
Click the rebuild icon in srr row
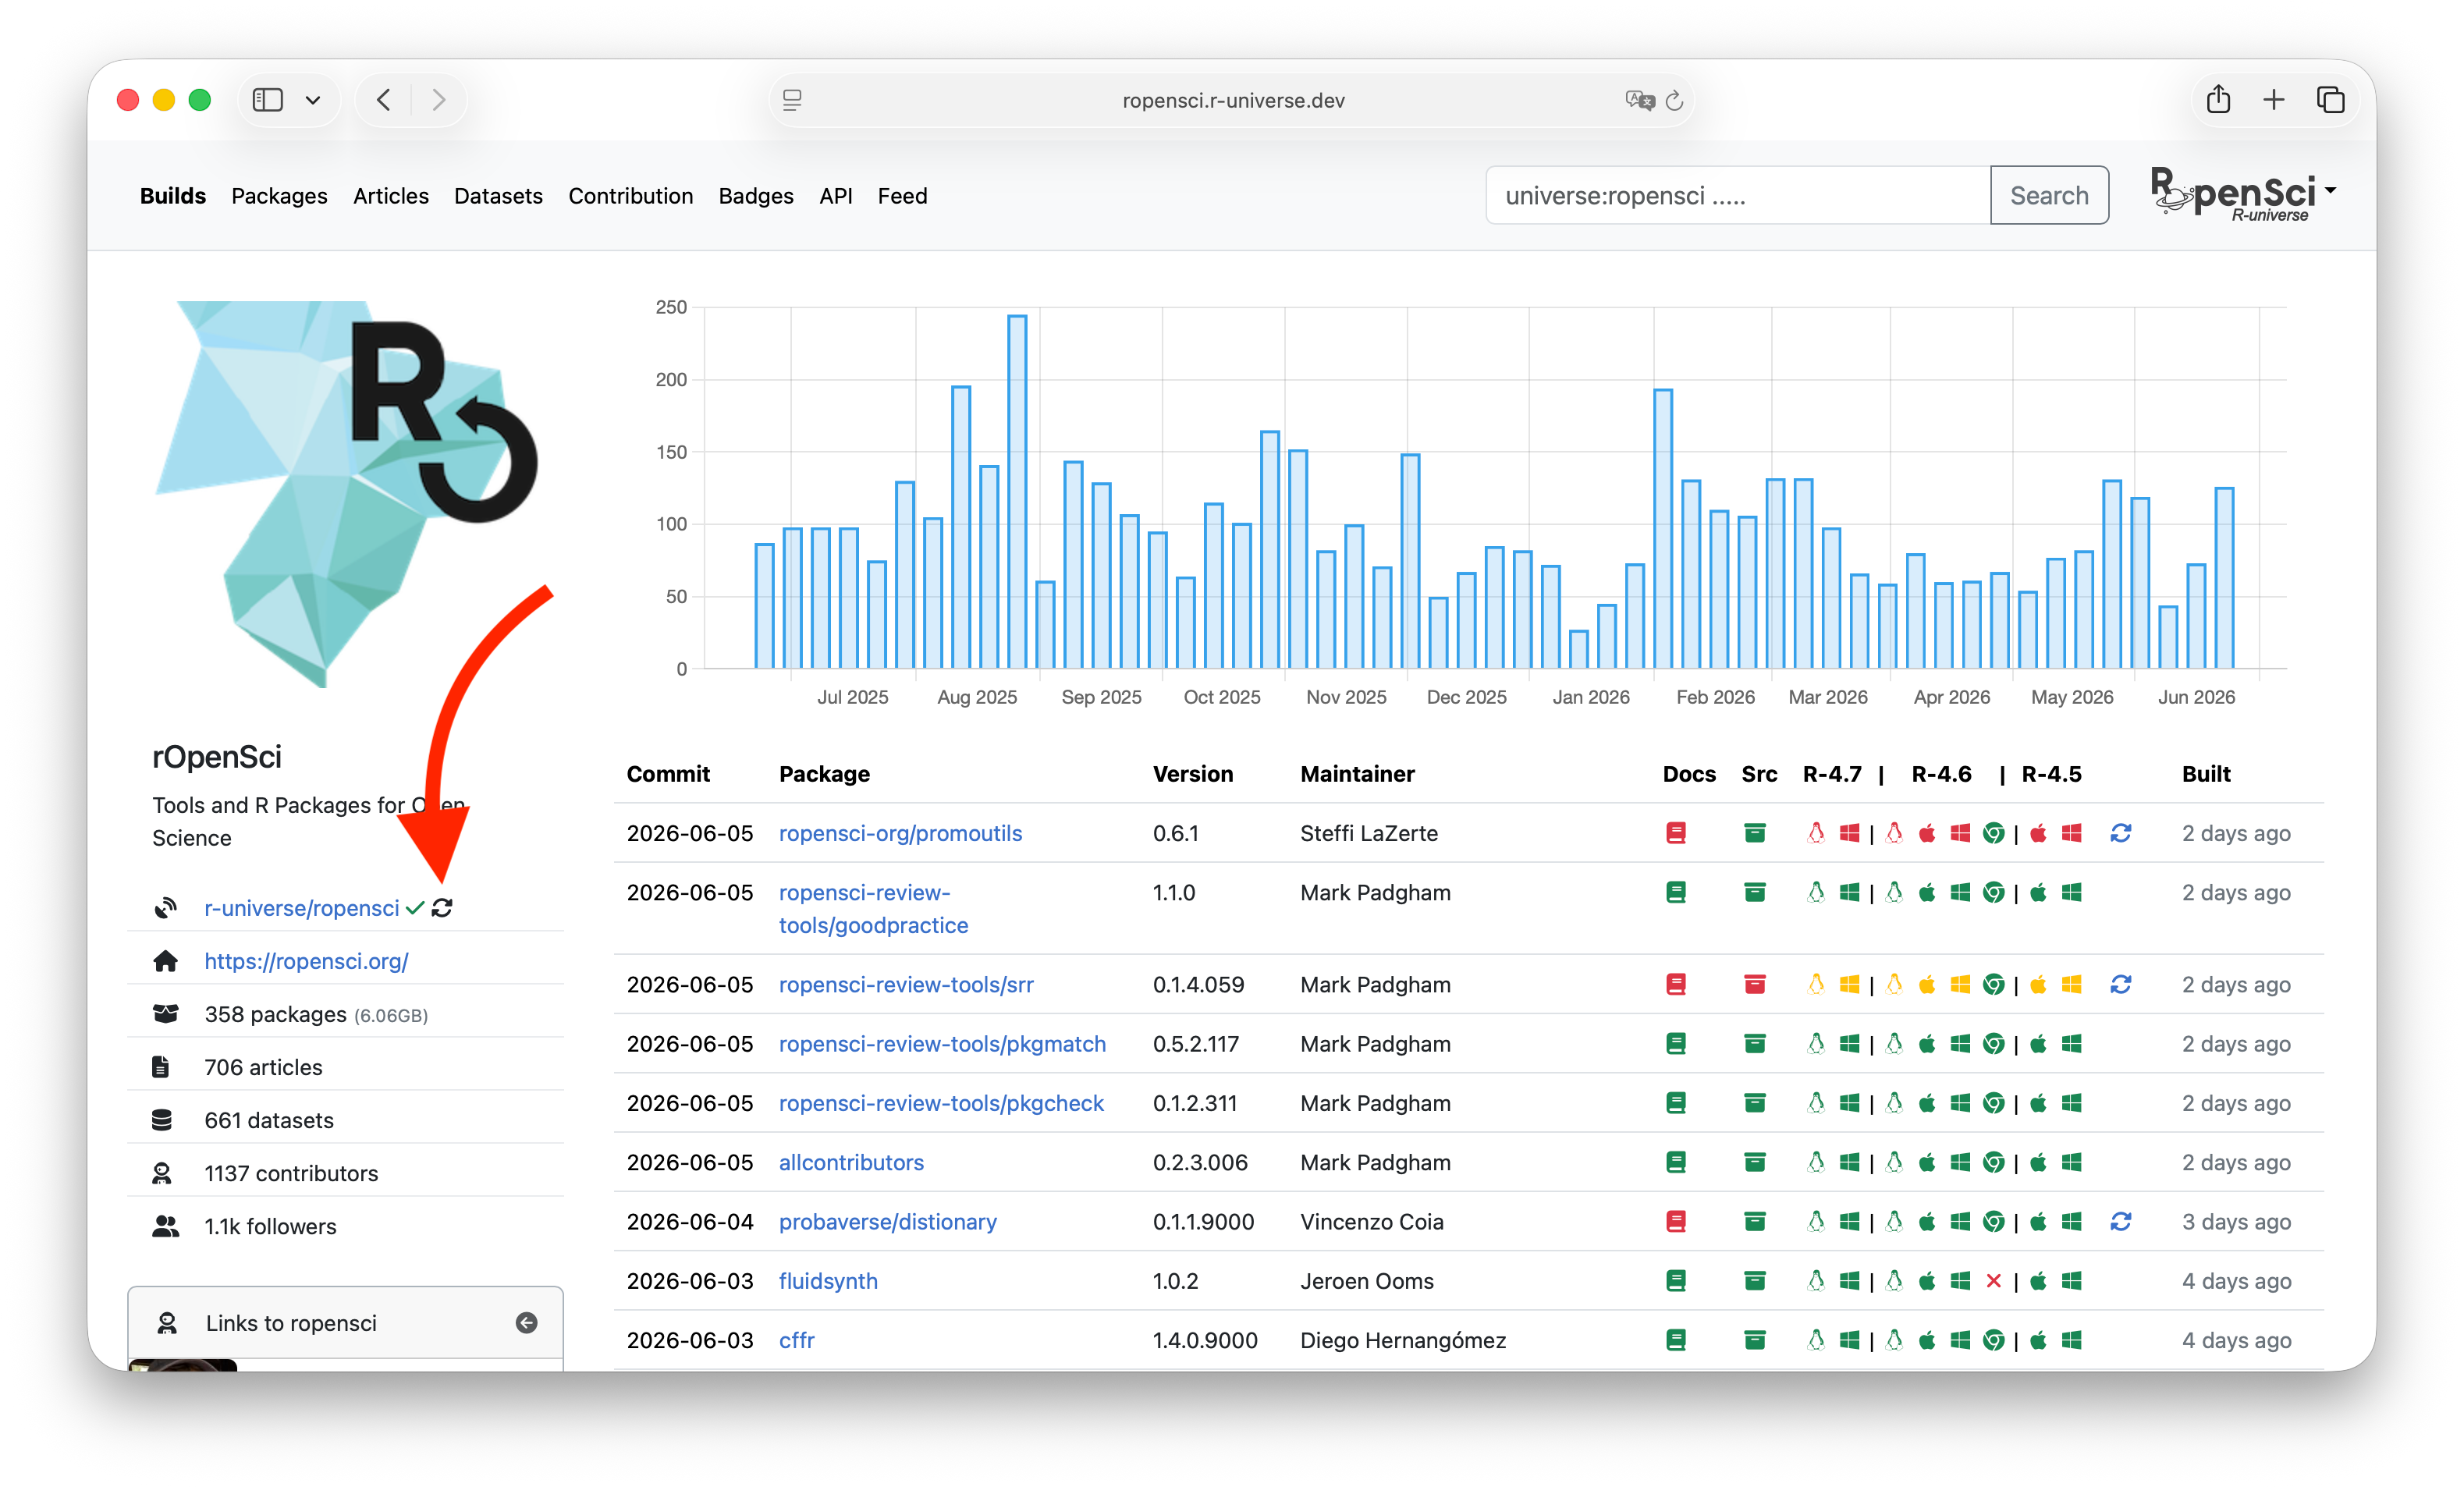pos(2120,984)
